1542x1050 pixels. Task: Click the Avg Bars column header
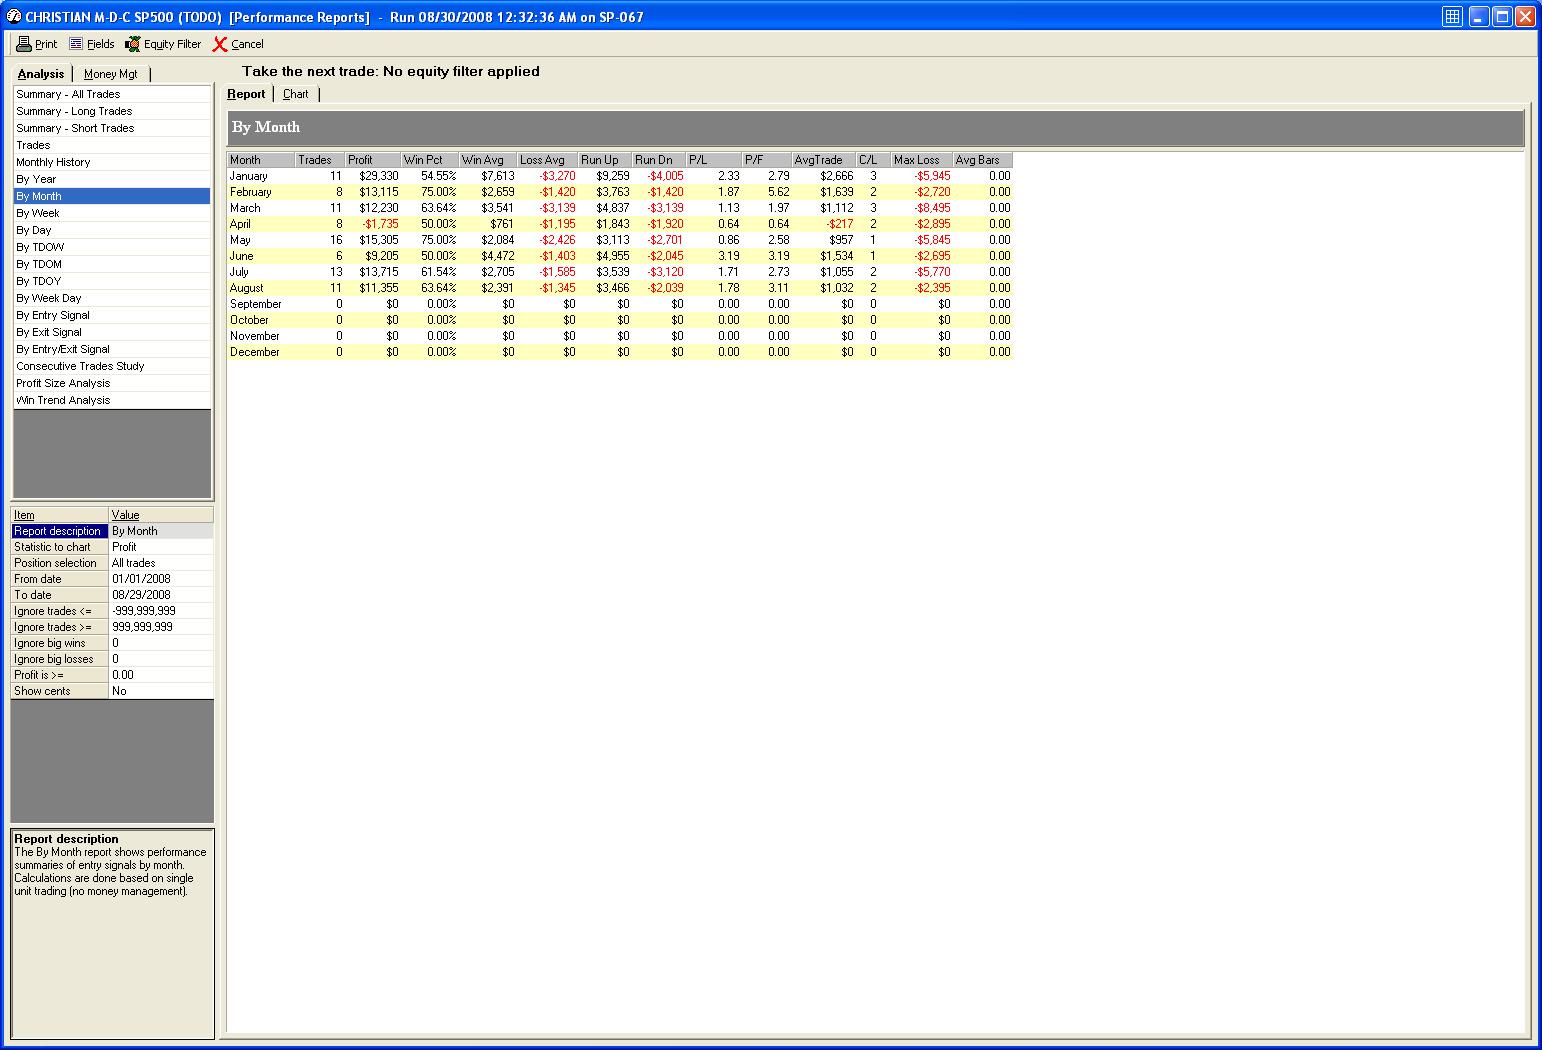983,160
